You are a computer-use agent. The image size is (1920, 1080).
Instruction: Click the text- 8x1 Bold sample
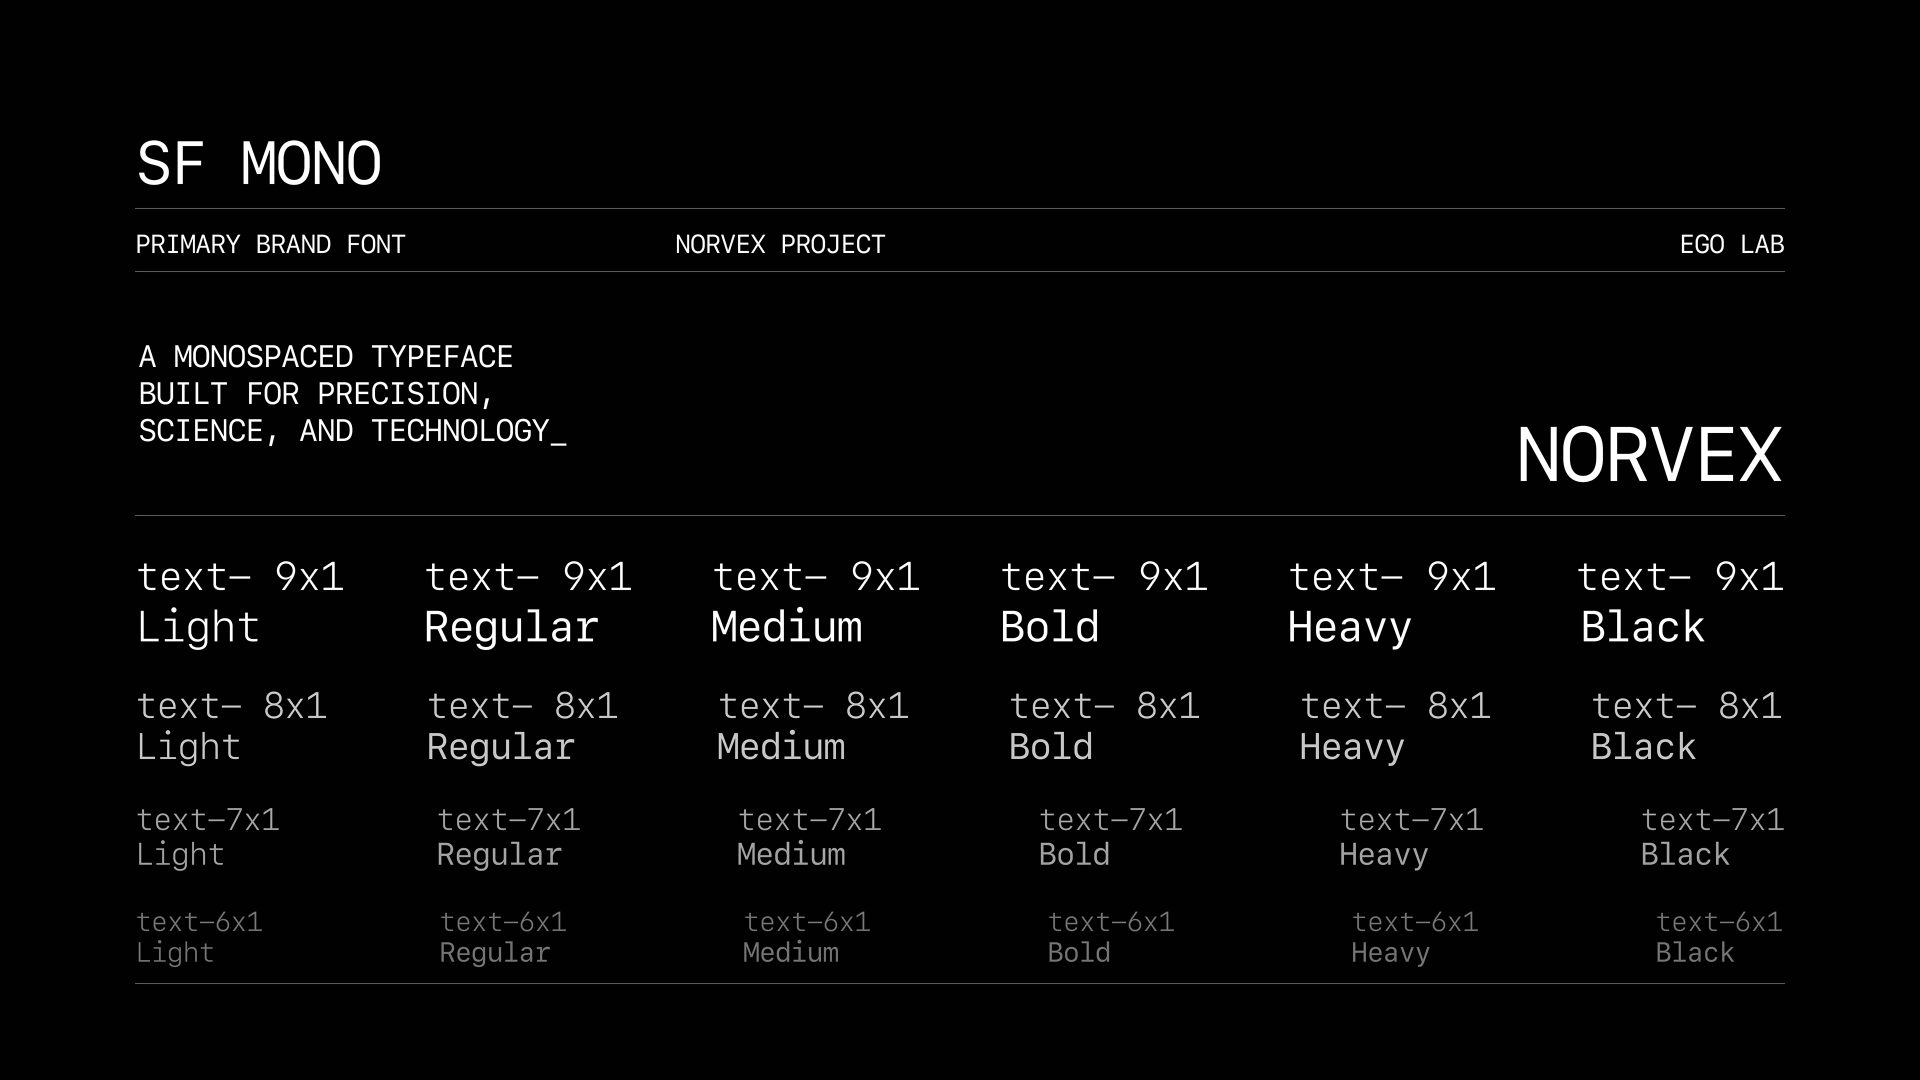coord(1104,727)
